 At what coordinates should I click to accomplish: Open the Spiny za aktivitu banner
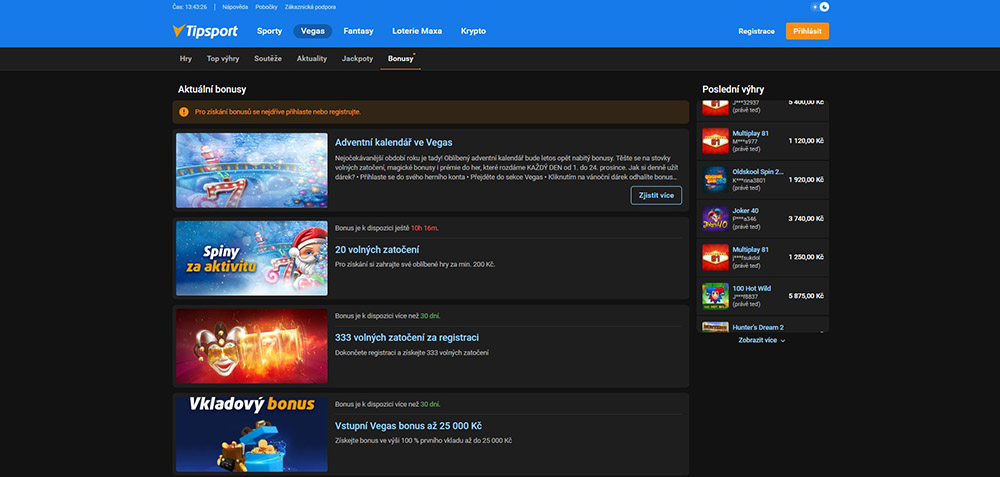[252, 258]
